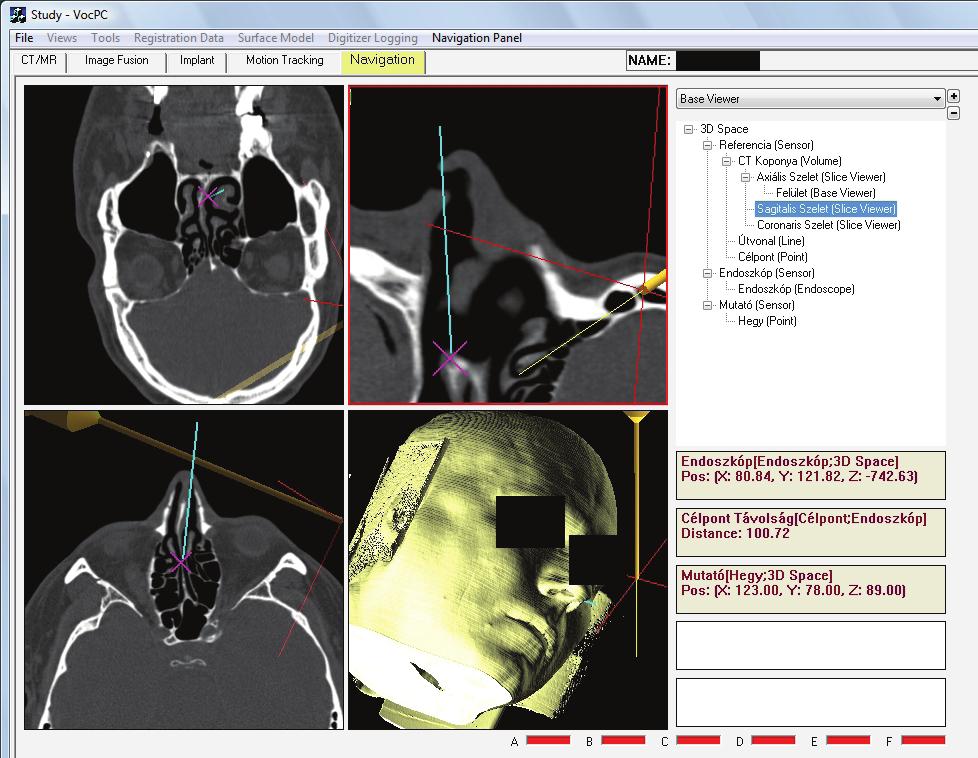Open the Tools menu

coord(105,37)
